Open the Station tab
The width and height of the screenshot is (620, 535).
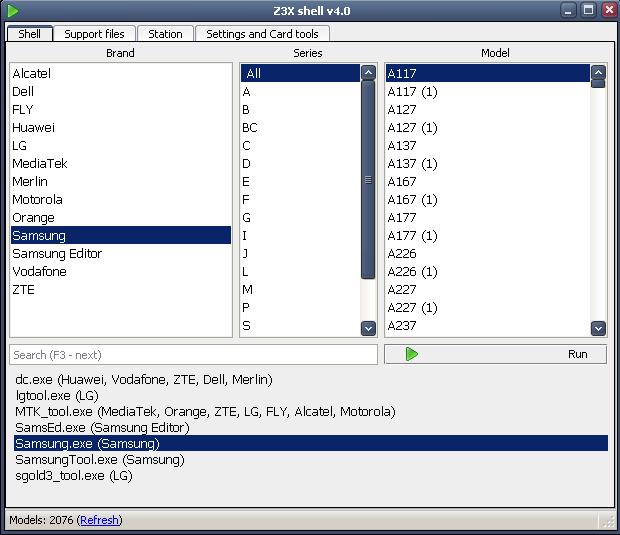coord(165,34)
